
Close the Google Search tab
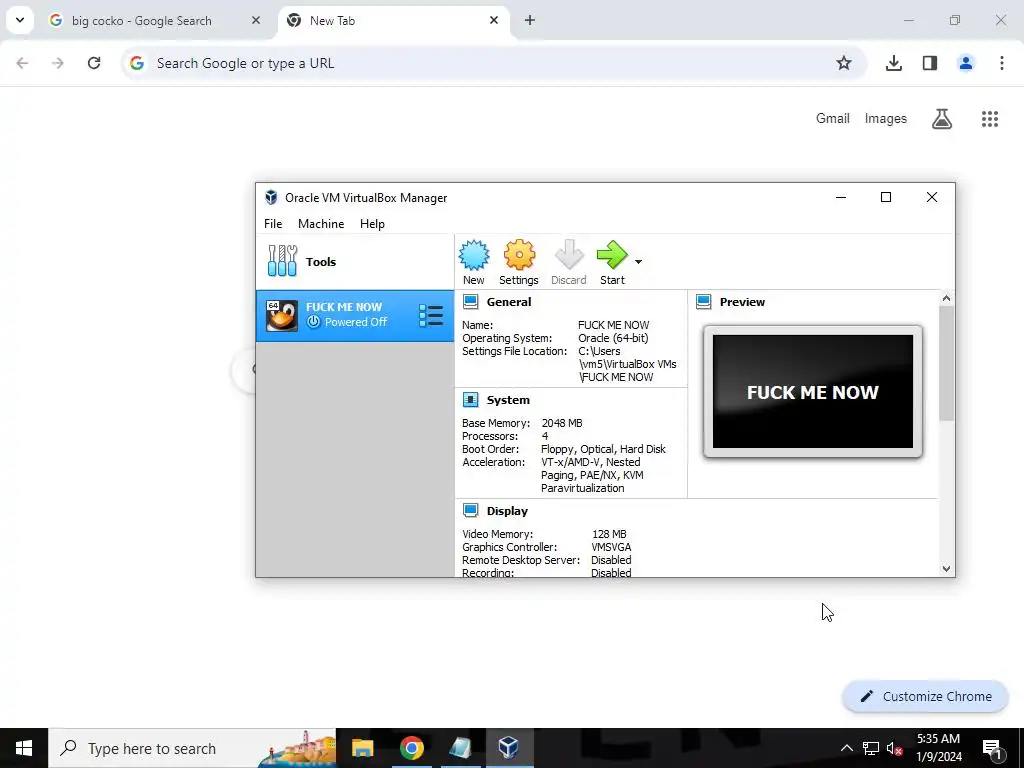click(255, 20)
